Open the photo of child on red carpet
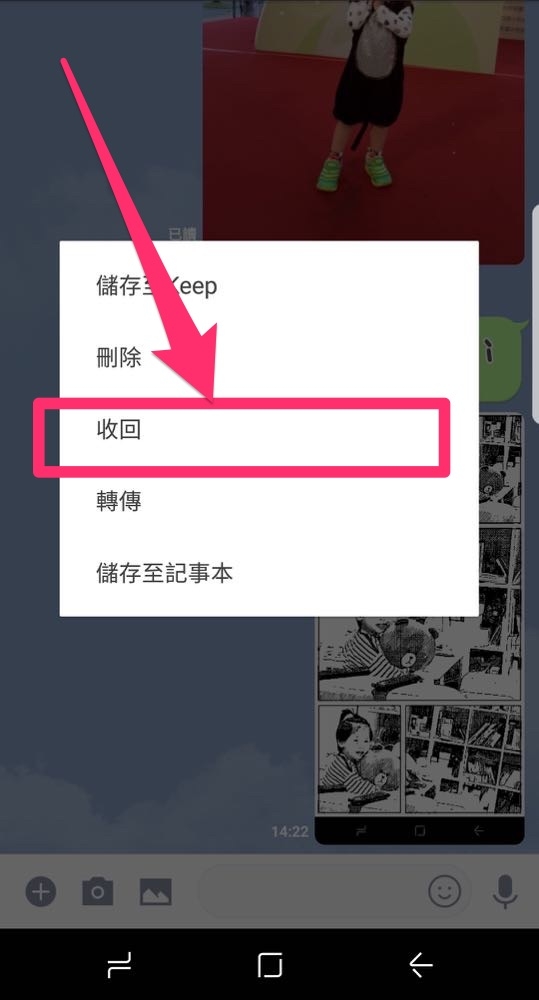The width and height of the screenshot is (539, 1000). pos(364,128)
